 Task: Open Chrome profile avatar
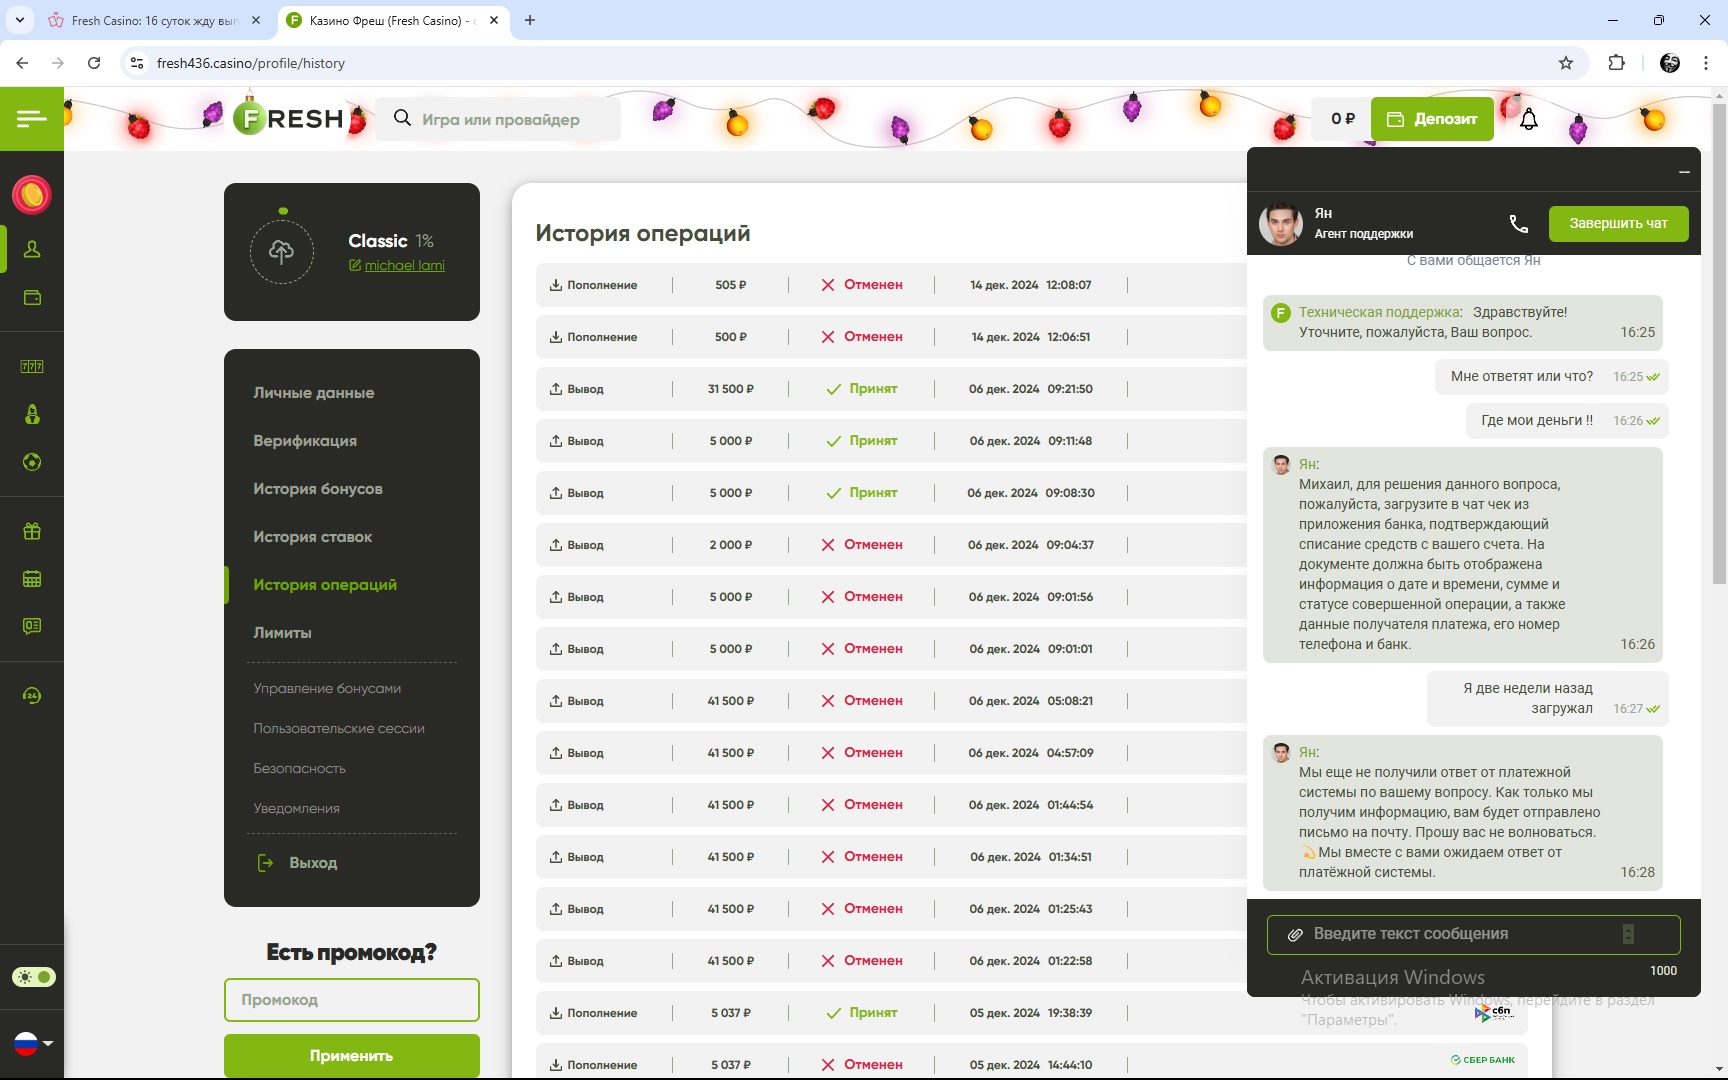pos(1670,63)
